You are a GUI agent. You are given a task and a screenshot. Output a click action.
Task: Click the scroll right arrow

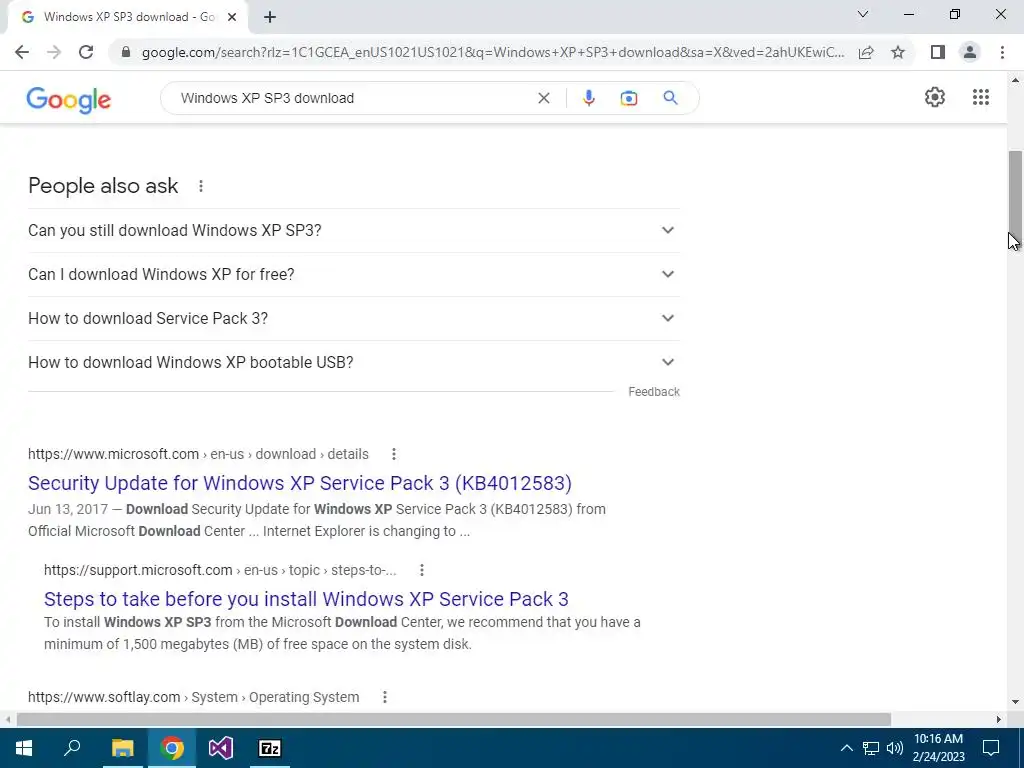[x=999, y=719]
